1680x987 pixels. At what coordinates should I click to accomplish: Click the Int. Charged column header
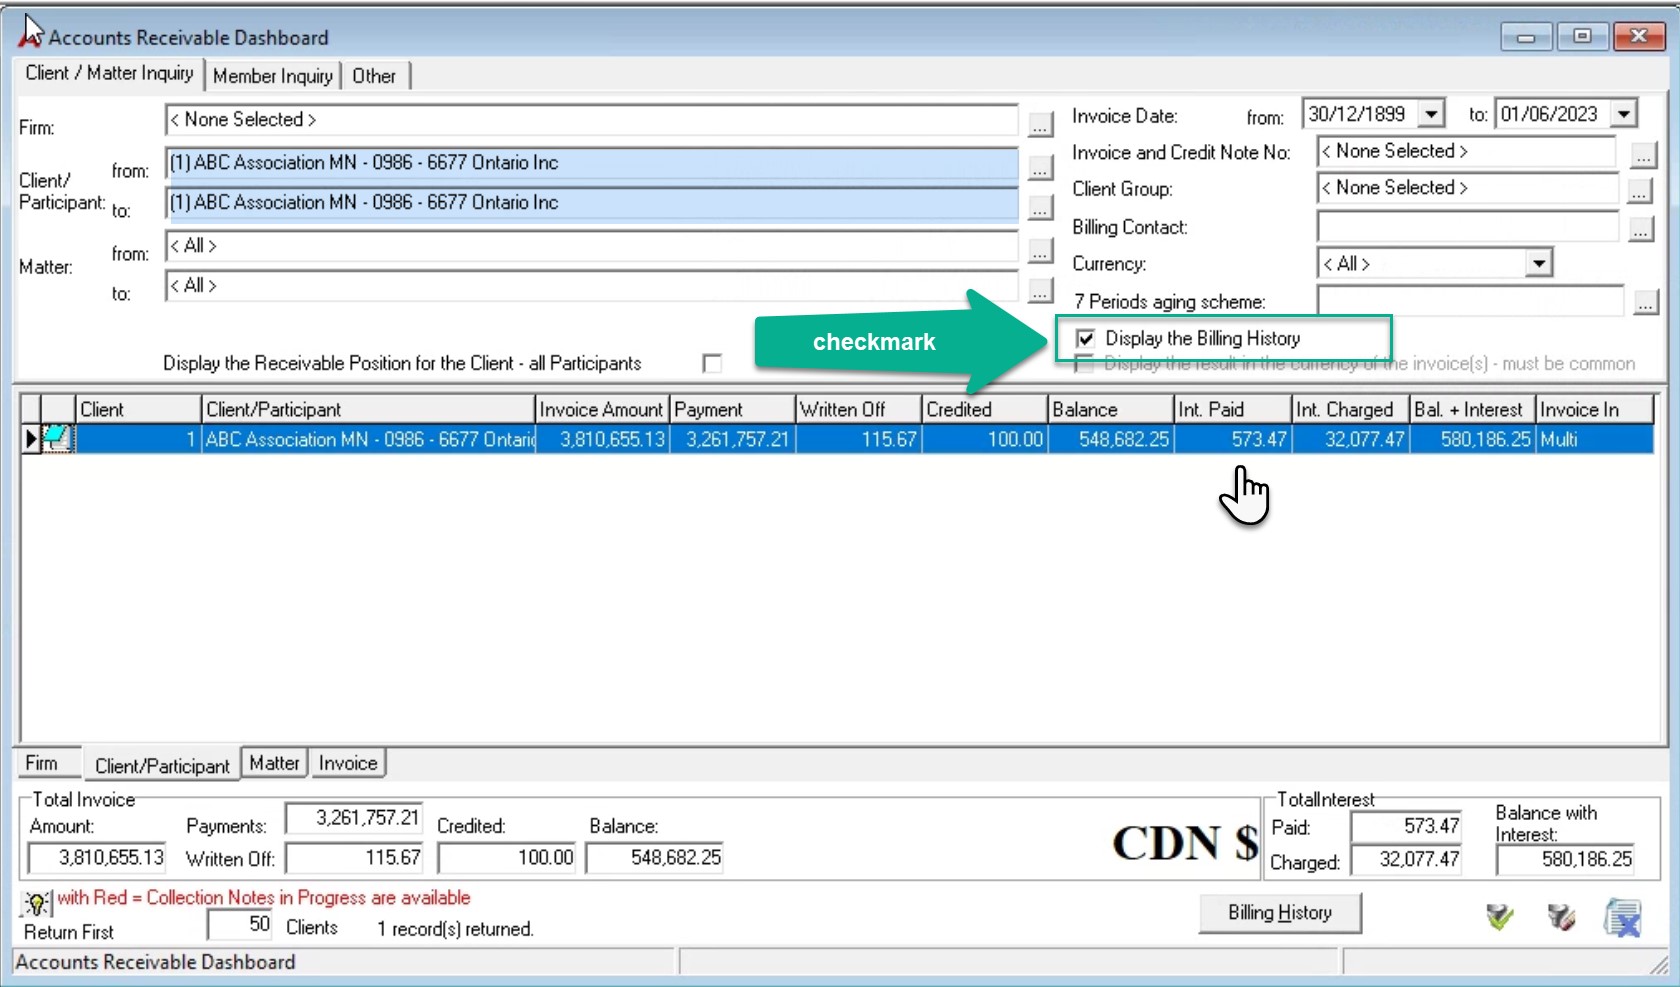[1350, 409]
